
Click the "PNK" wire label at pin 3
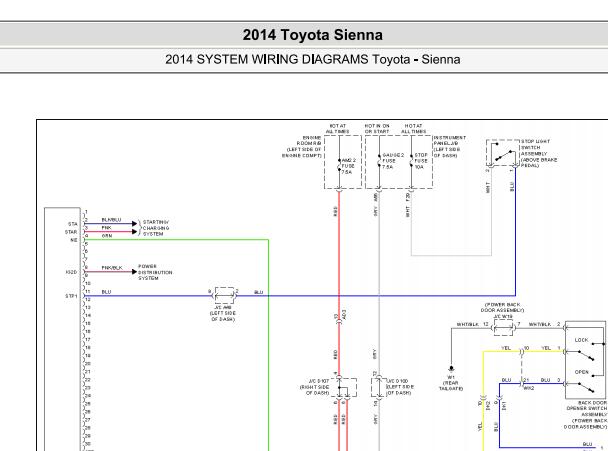pos(107,228)
